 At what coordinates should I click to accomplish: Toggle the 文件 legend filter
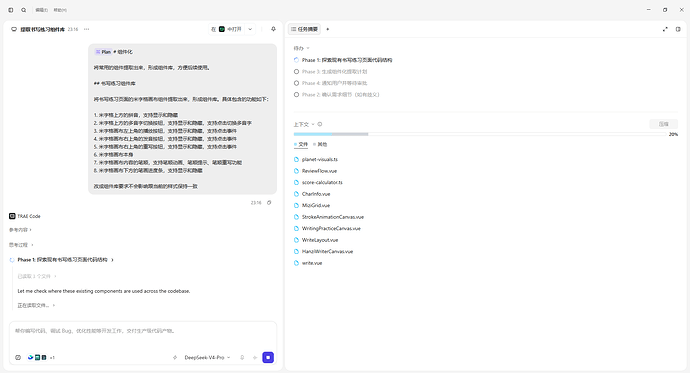pyautogui.click(x=301, y=144)
